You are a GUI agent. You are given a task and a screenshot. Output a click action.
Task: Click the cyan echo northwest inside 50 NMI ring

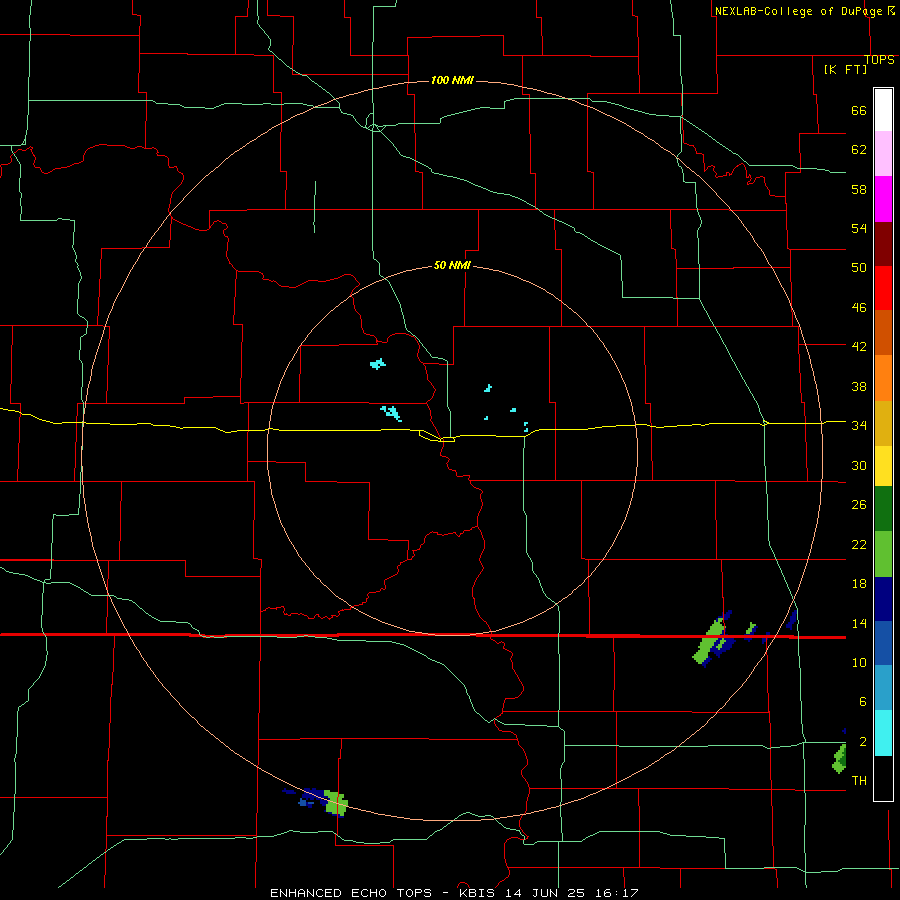(x=378, y=363)
